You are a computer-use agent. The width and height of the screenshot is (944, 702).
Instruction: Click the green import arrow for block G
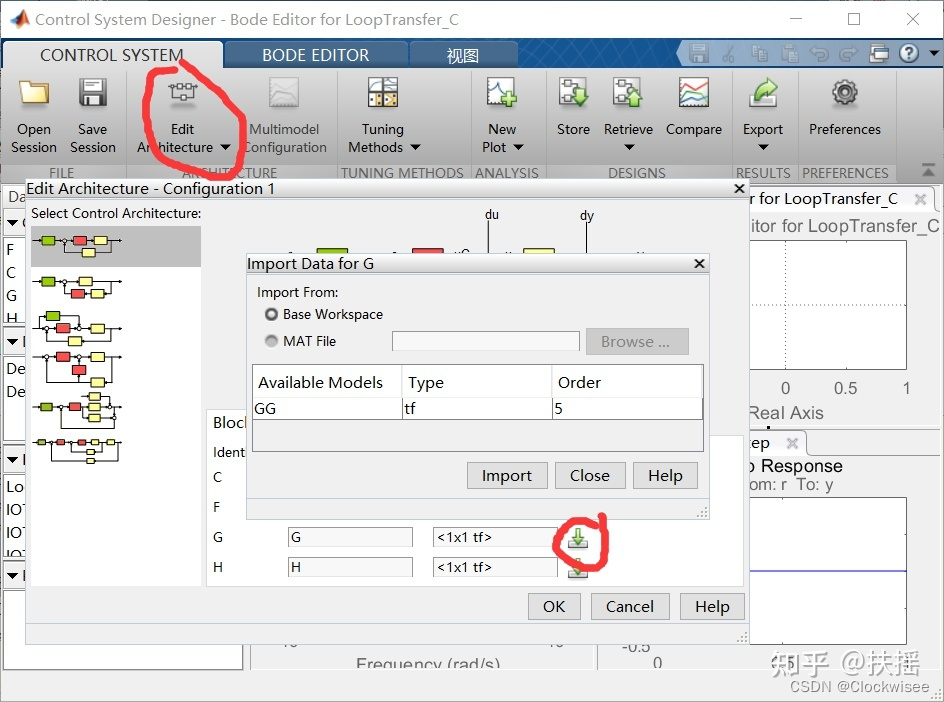tap(577, 537)
